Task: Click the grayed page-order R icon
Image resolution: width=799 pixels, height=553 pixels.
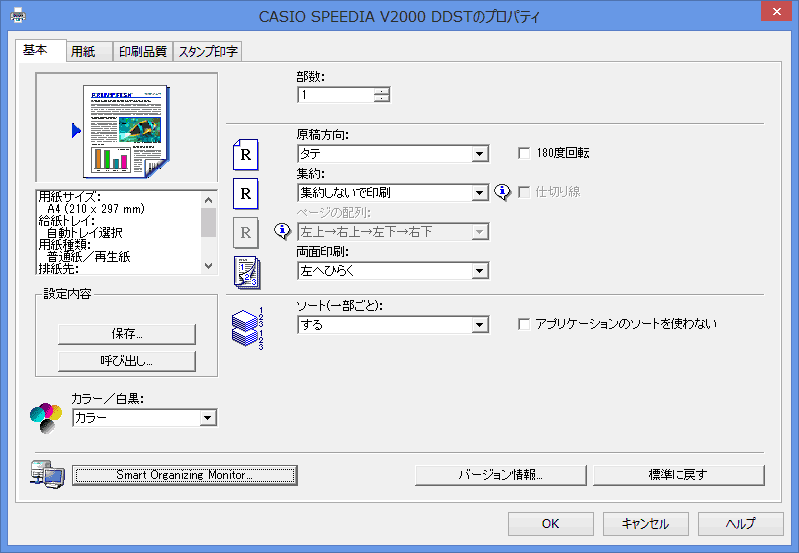Action: 246,233
